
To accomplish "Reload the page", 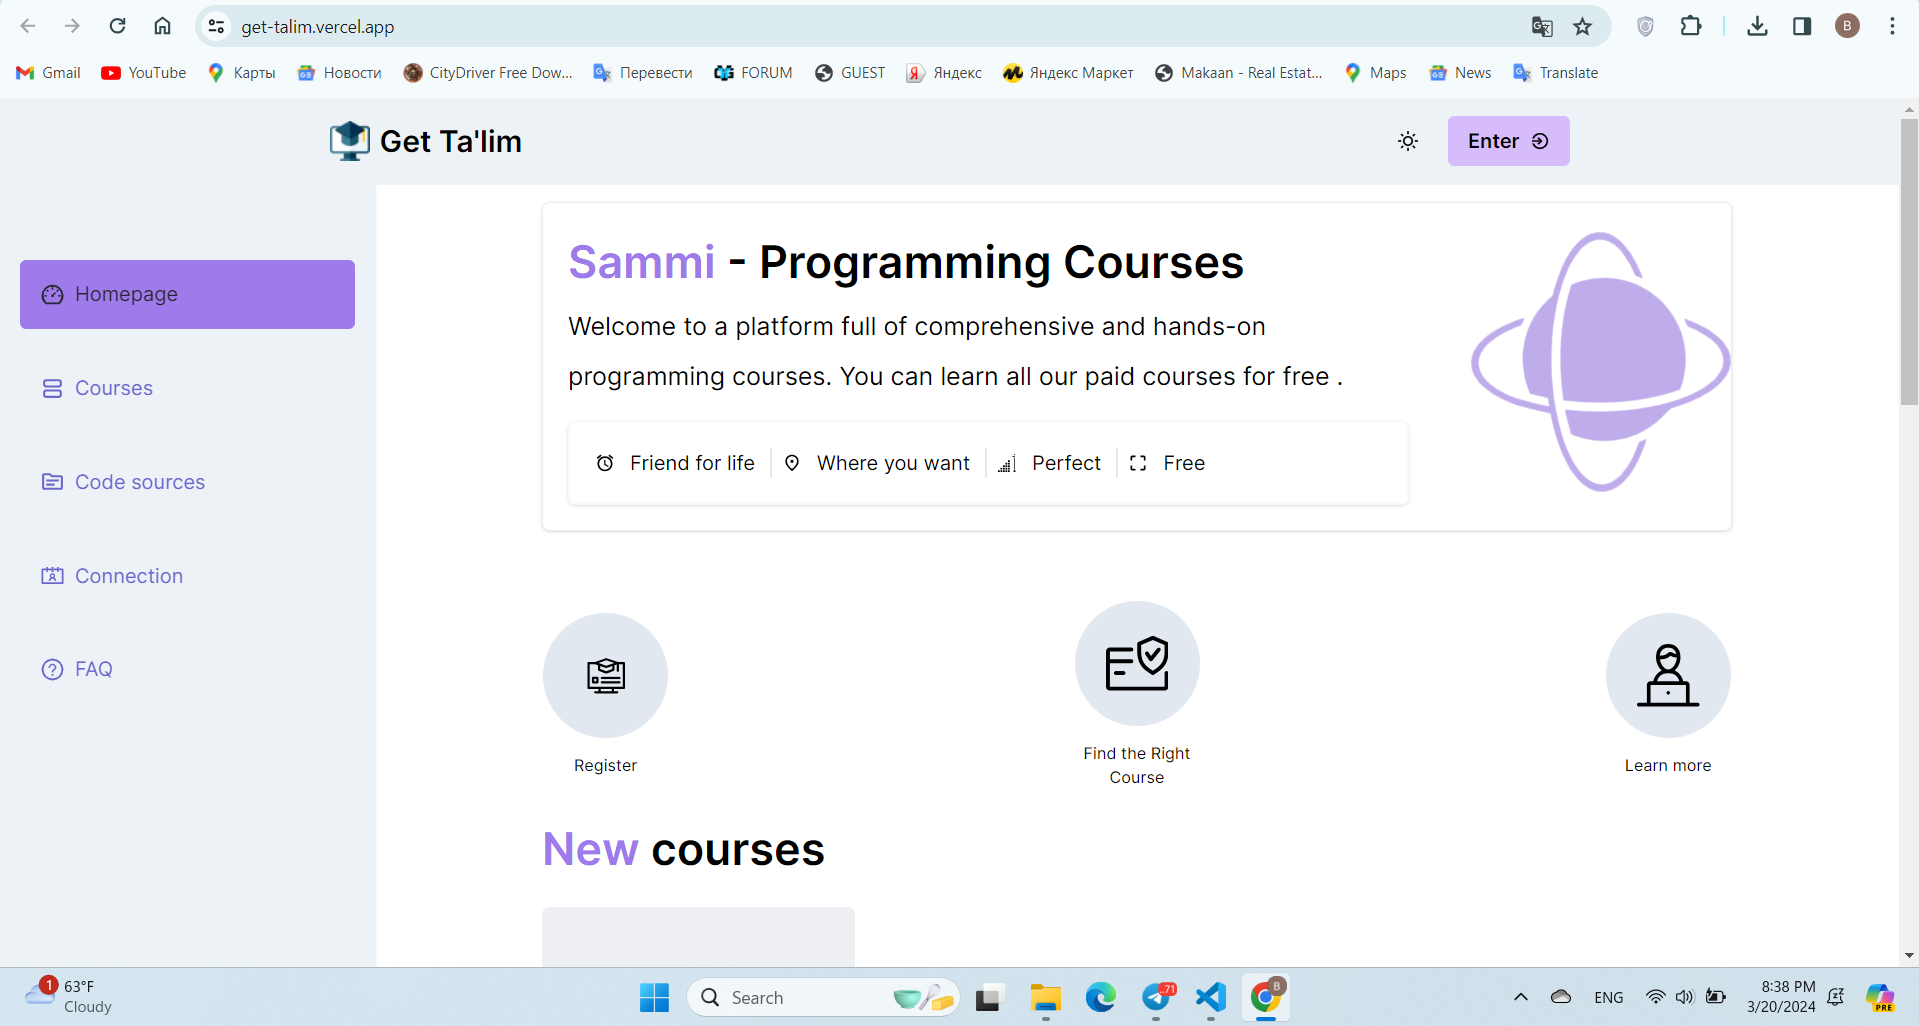I will tap(117, 27).
